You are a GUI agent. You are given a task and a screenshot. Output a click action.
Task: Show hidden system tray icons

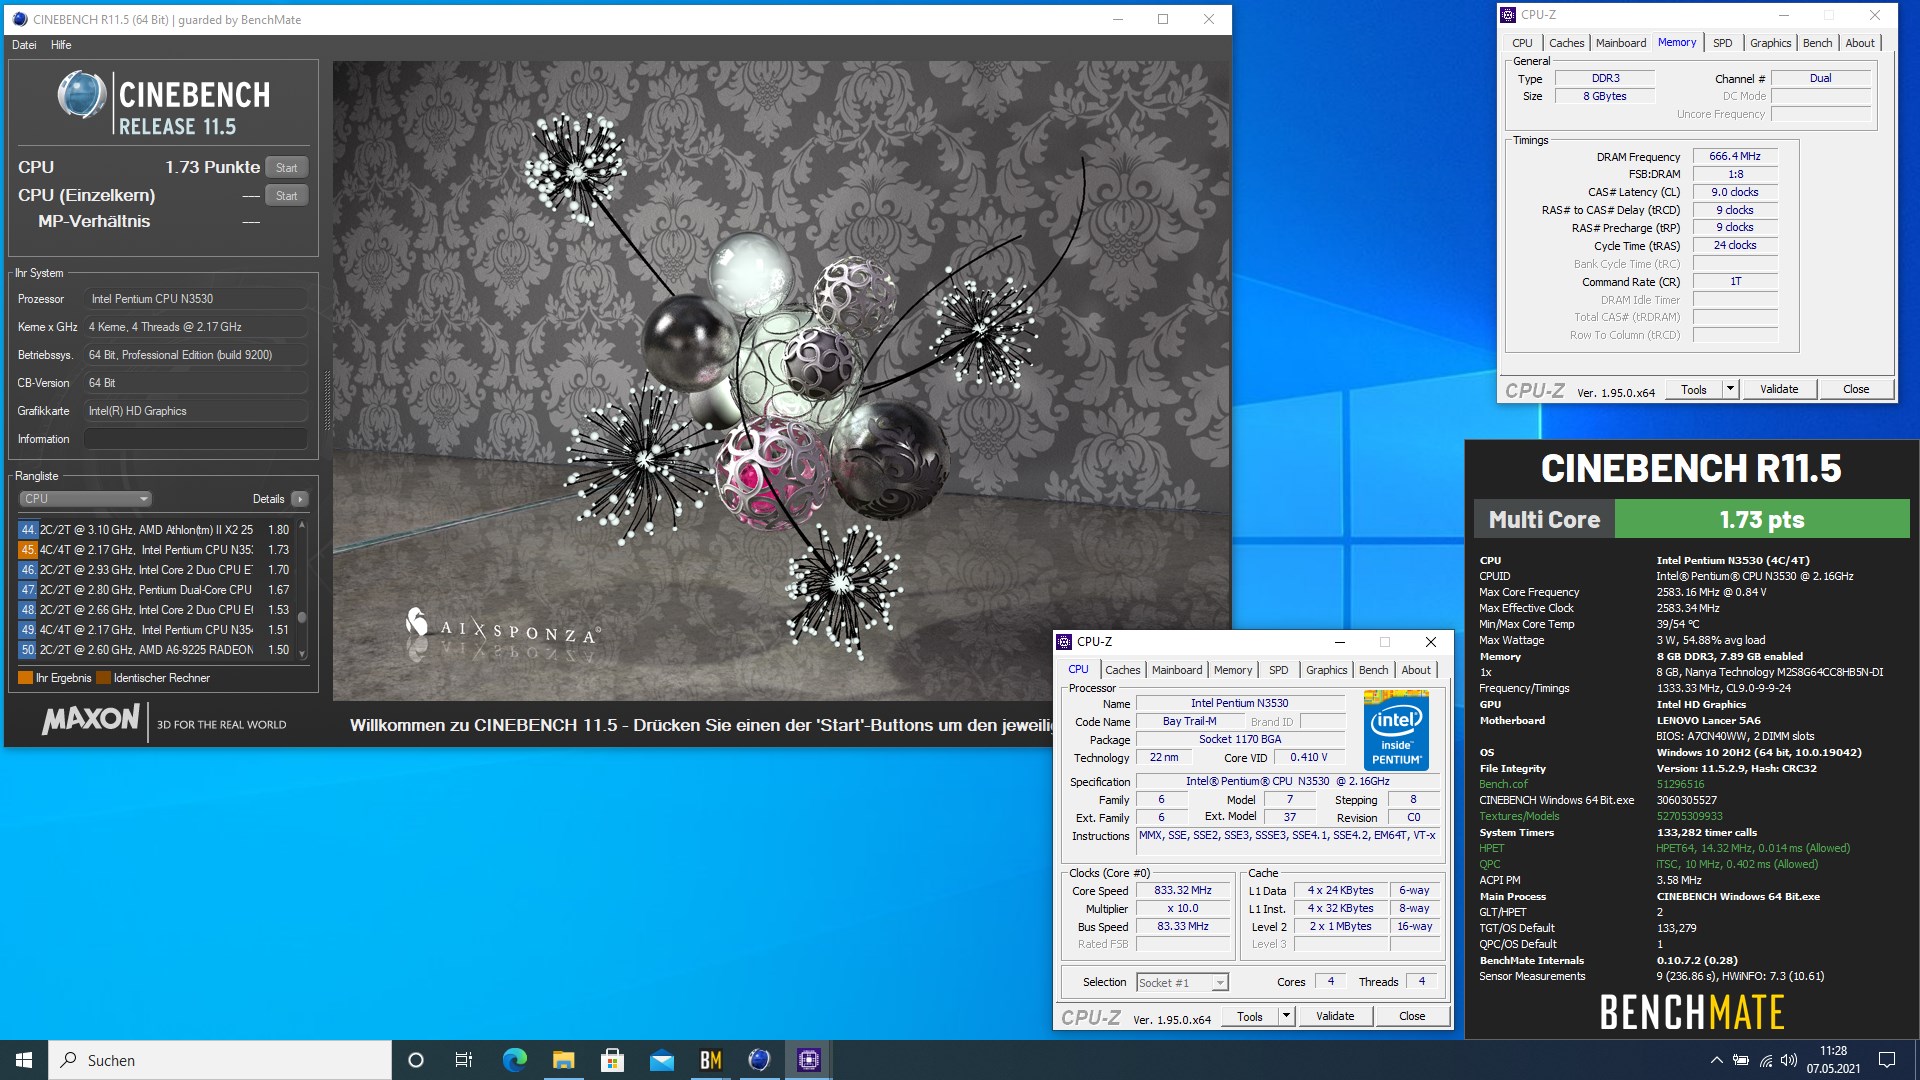click(x=1716, y=1060)
